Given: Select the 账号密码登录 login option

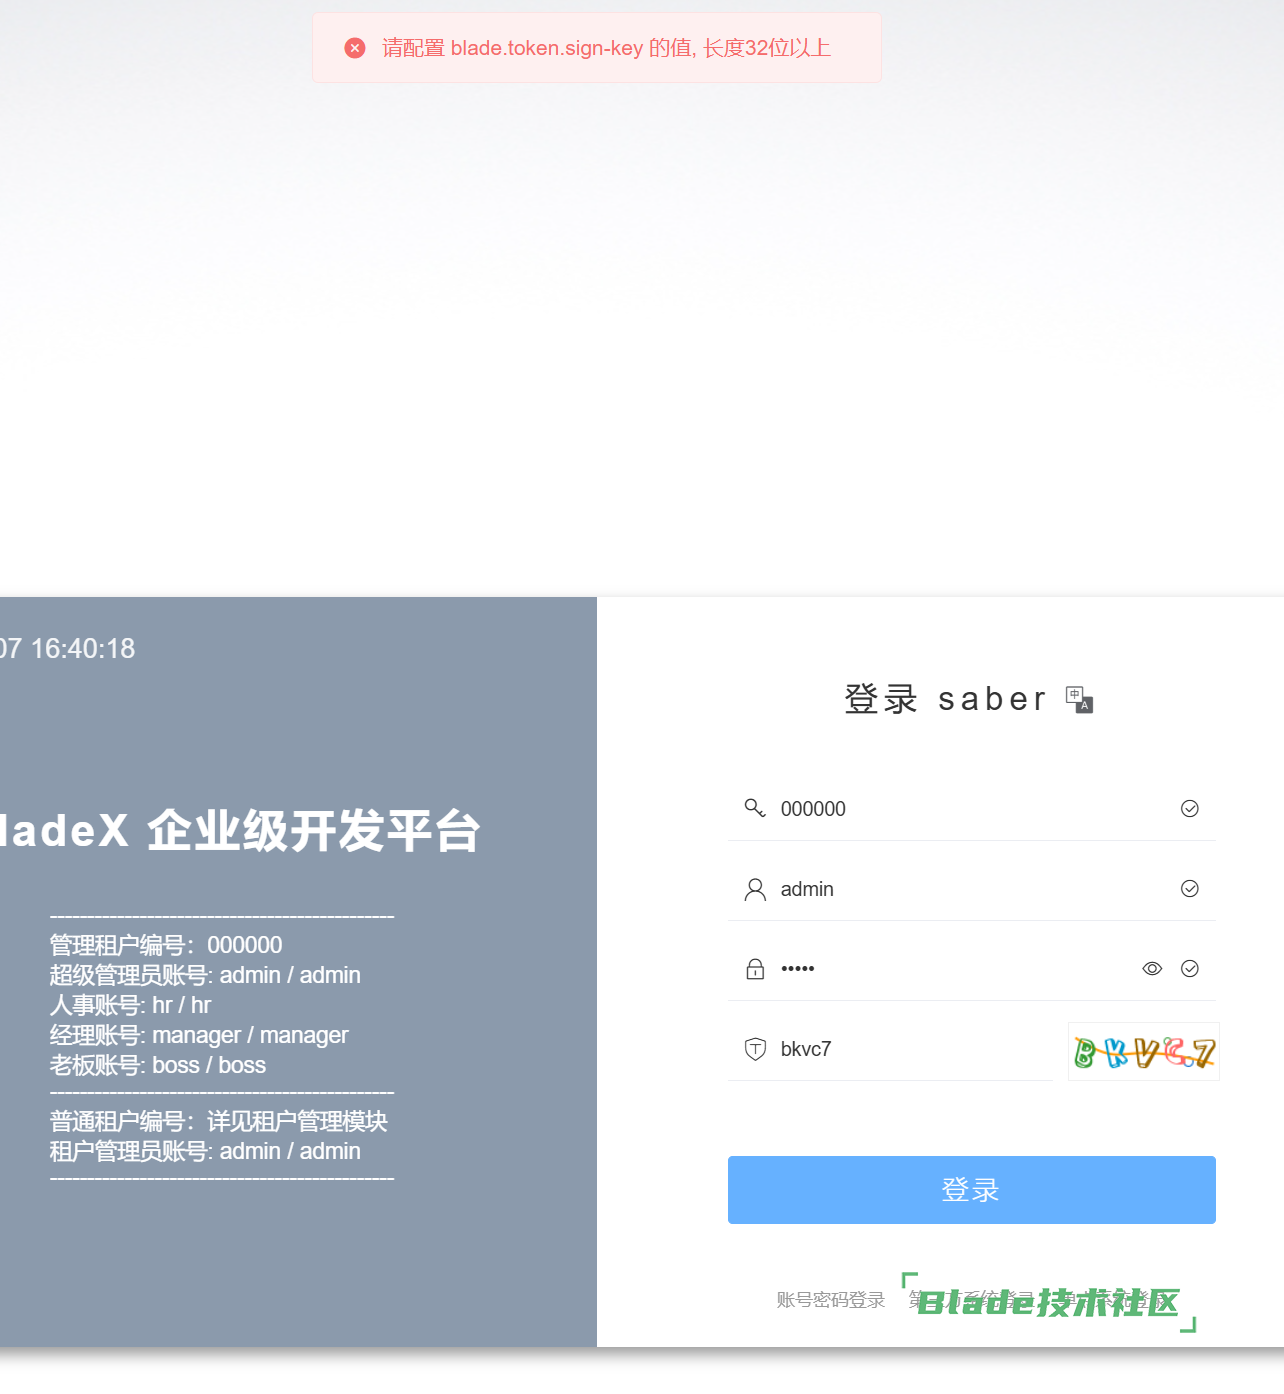Looking at the screenshot, I should point(831,1300).
